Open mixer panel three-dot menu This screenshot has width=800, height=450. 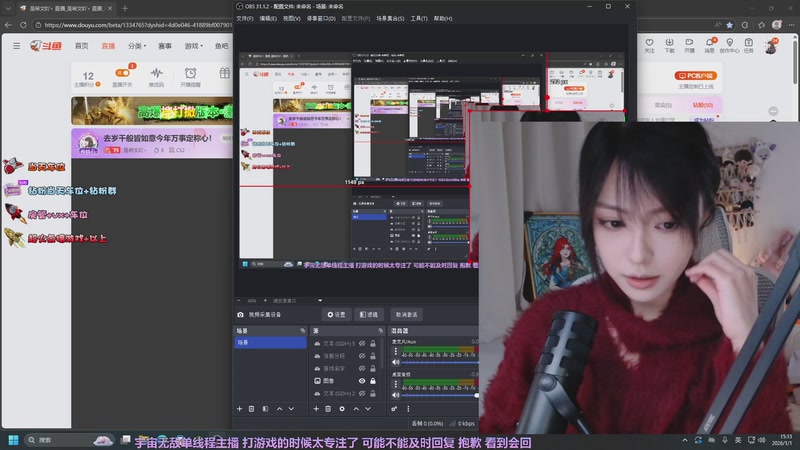tap(408, 409)
